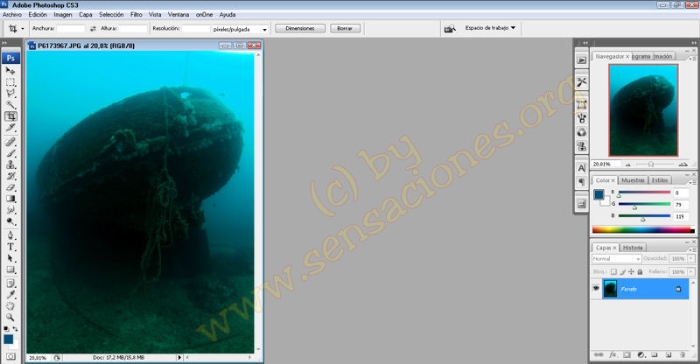Open the Filtro menu
The width and height of the screenshot is (700, 364).
[136, 15]
